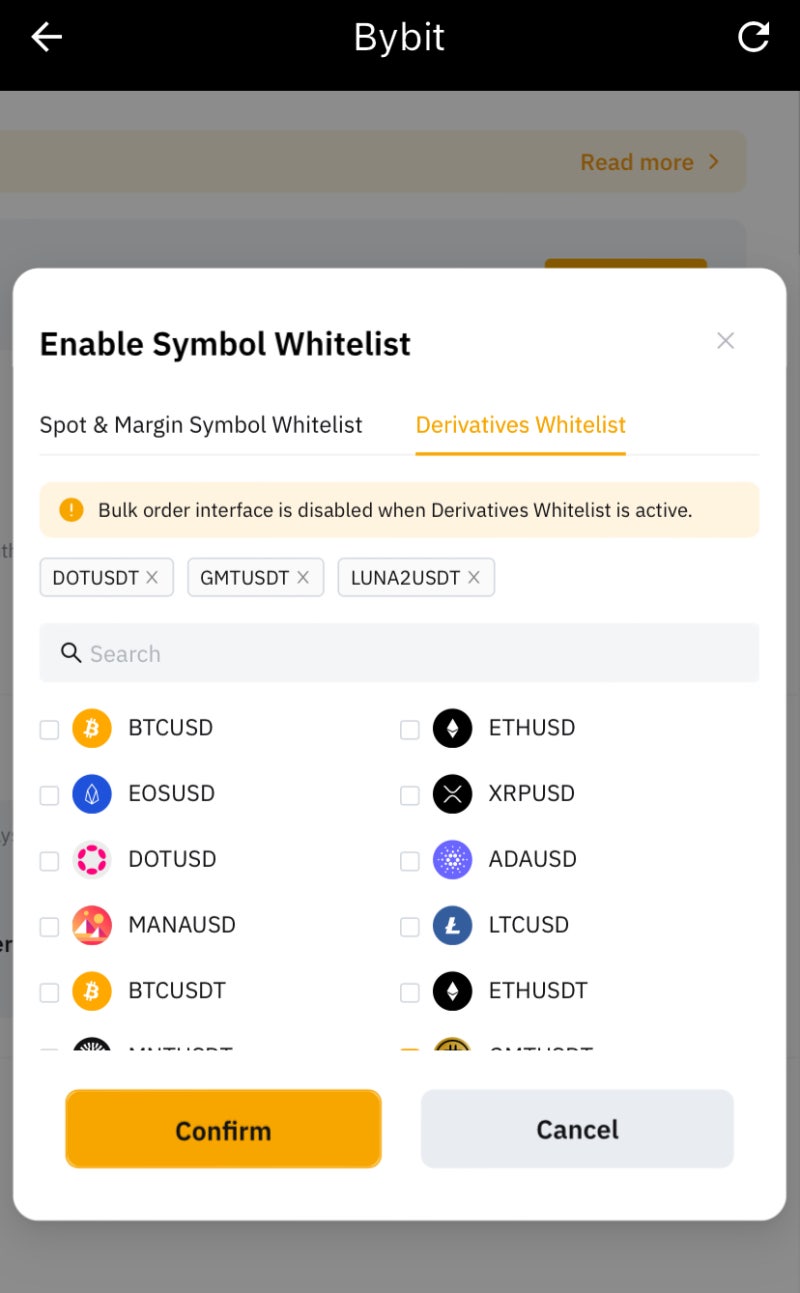Tick the MANAUSD checkbox
The height and width of the screenshot is (1293, 800).
click(49, 927)
